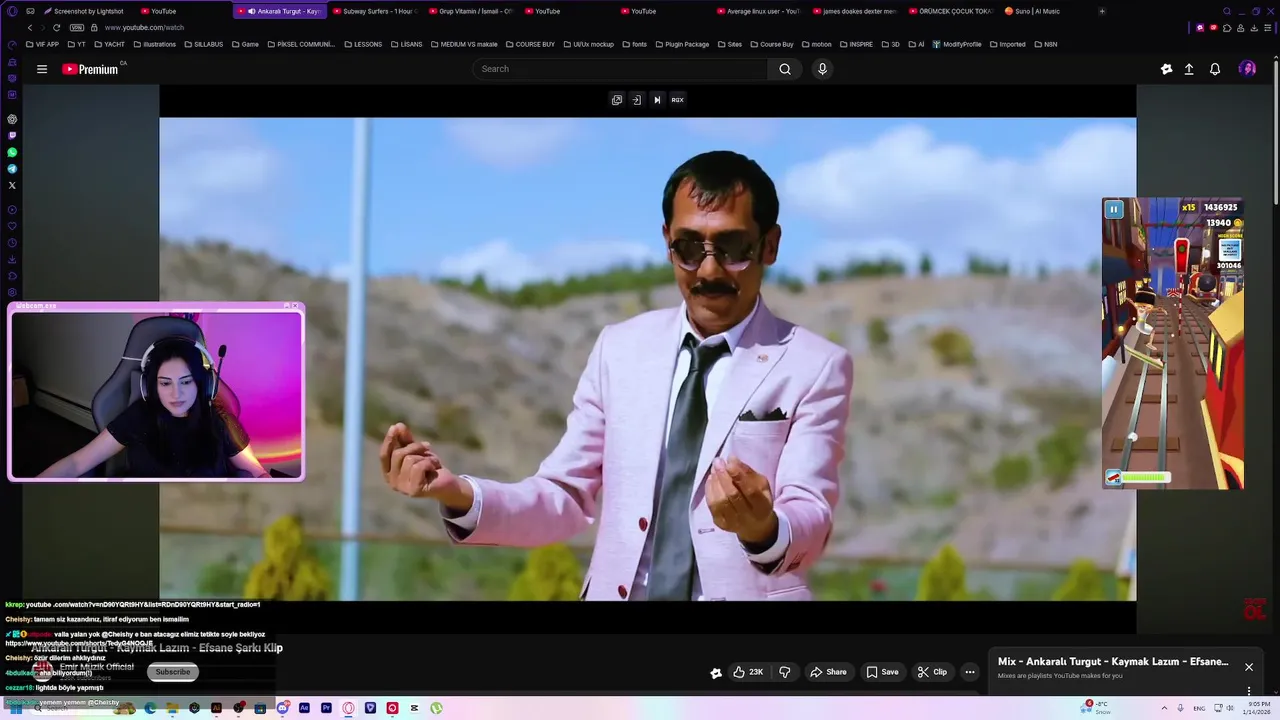Click the YouTube search field
This screenshot has width=1280, height=720.
tap(620, 69)
